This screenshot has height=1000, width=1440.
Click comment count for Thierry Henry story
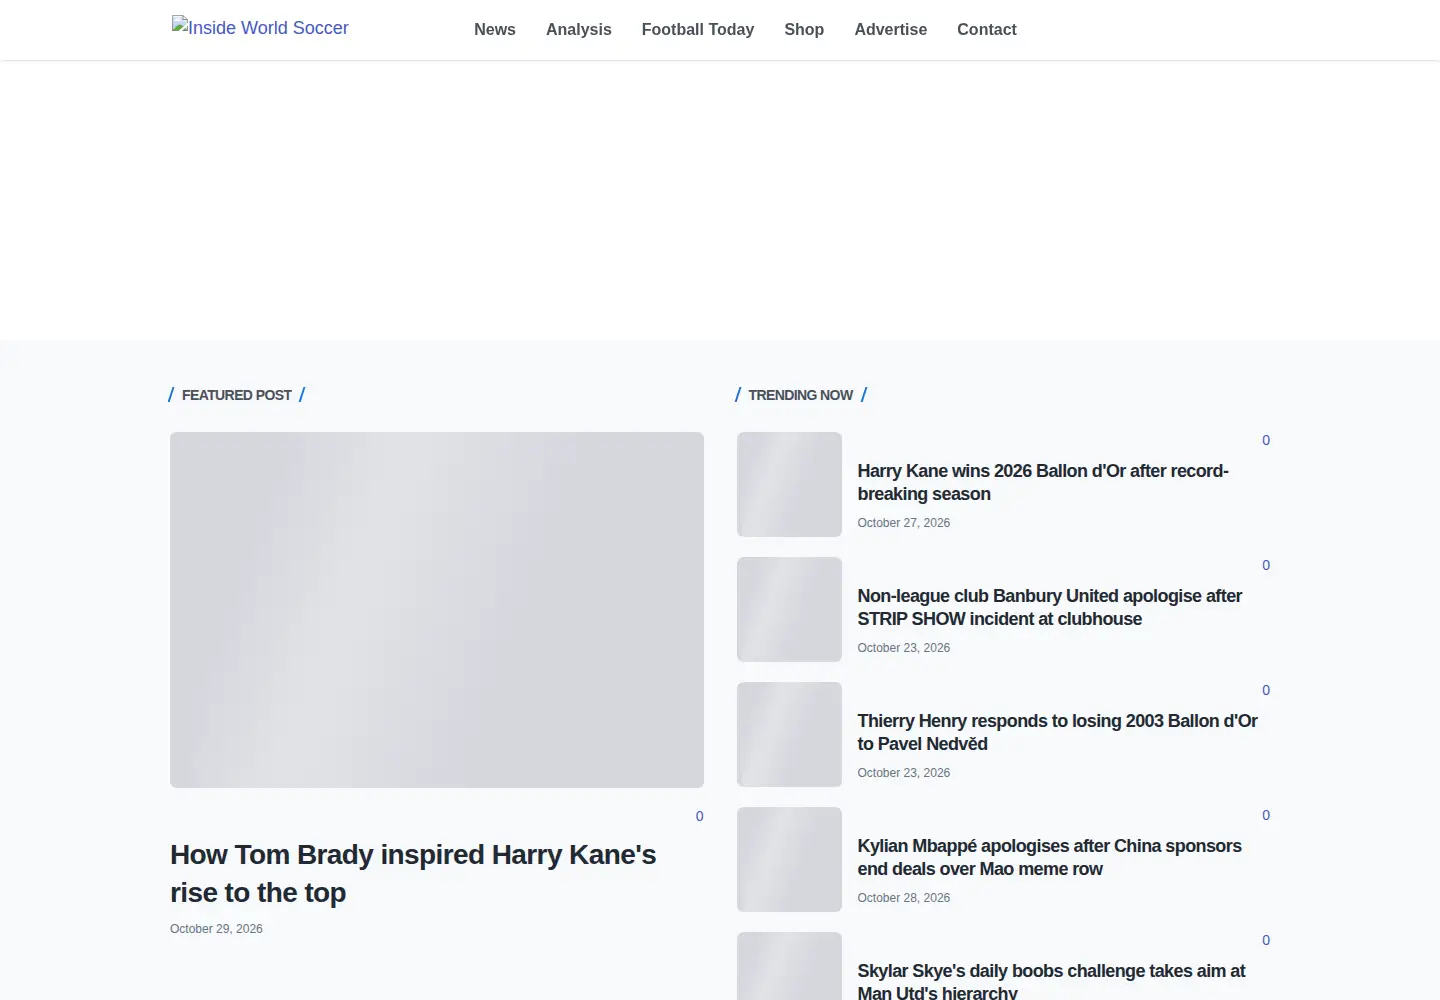[1266, 690]
